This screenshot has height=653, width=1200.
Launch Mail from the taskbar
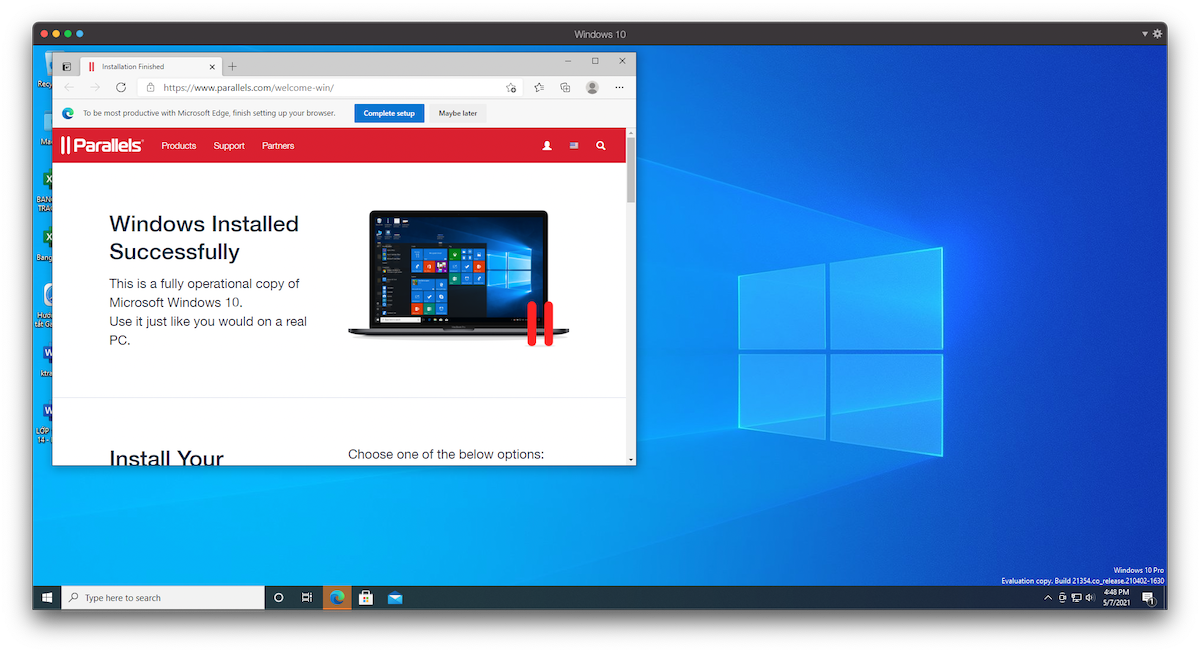[394, 597]
